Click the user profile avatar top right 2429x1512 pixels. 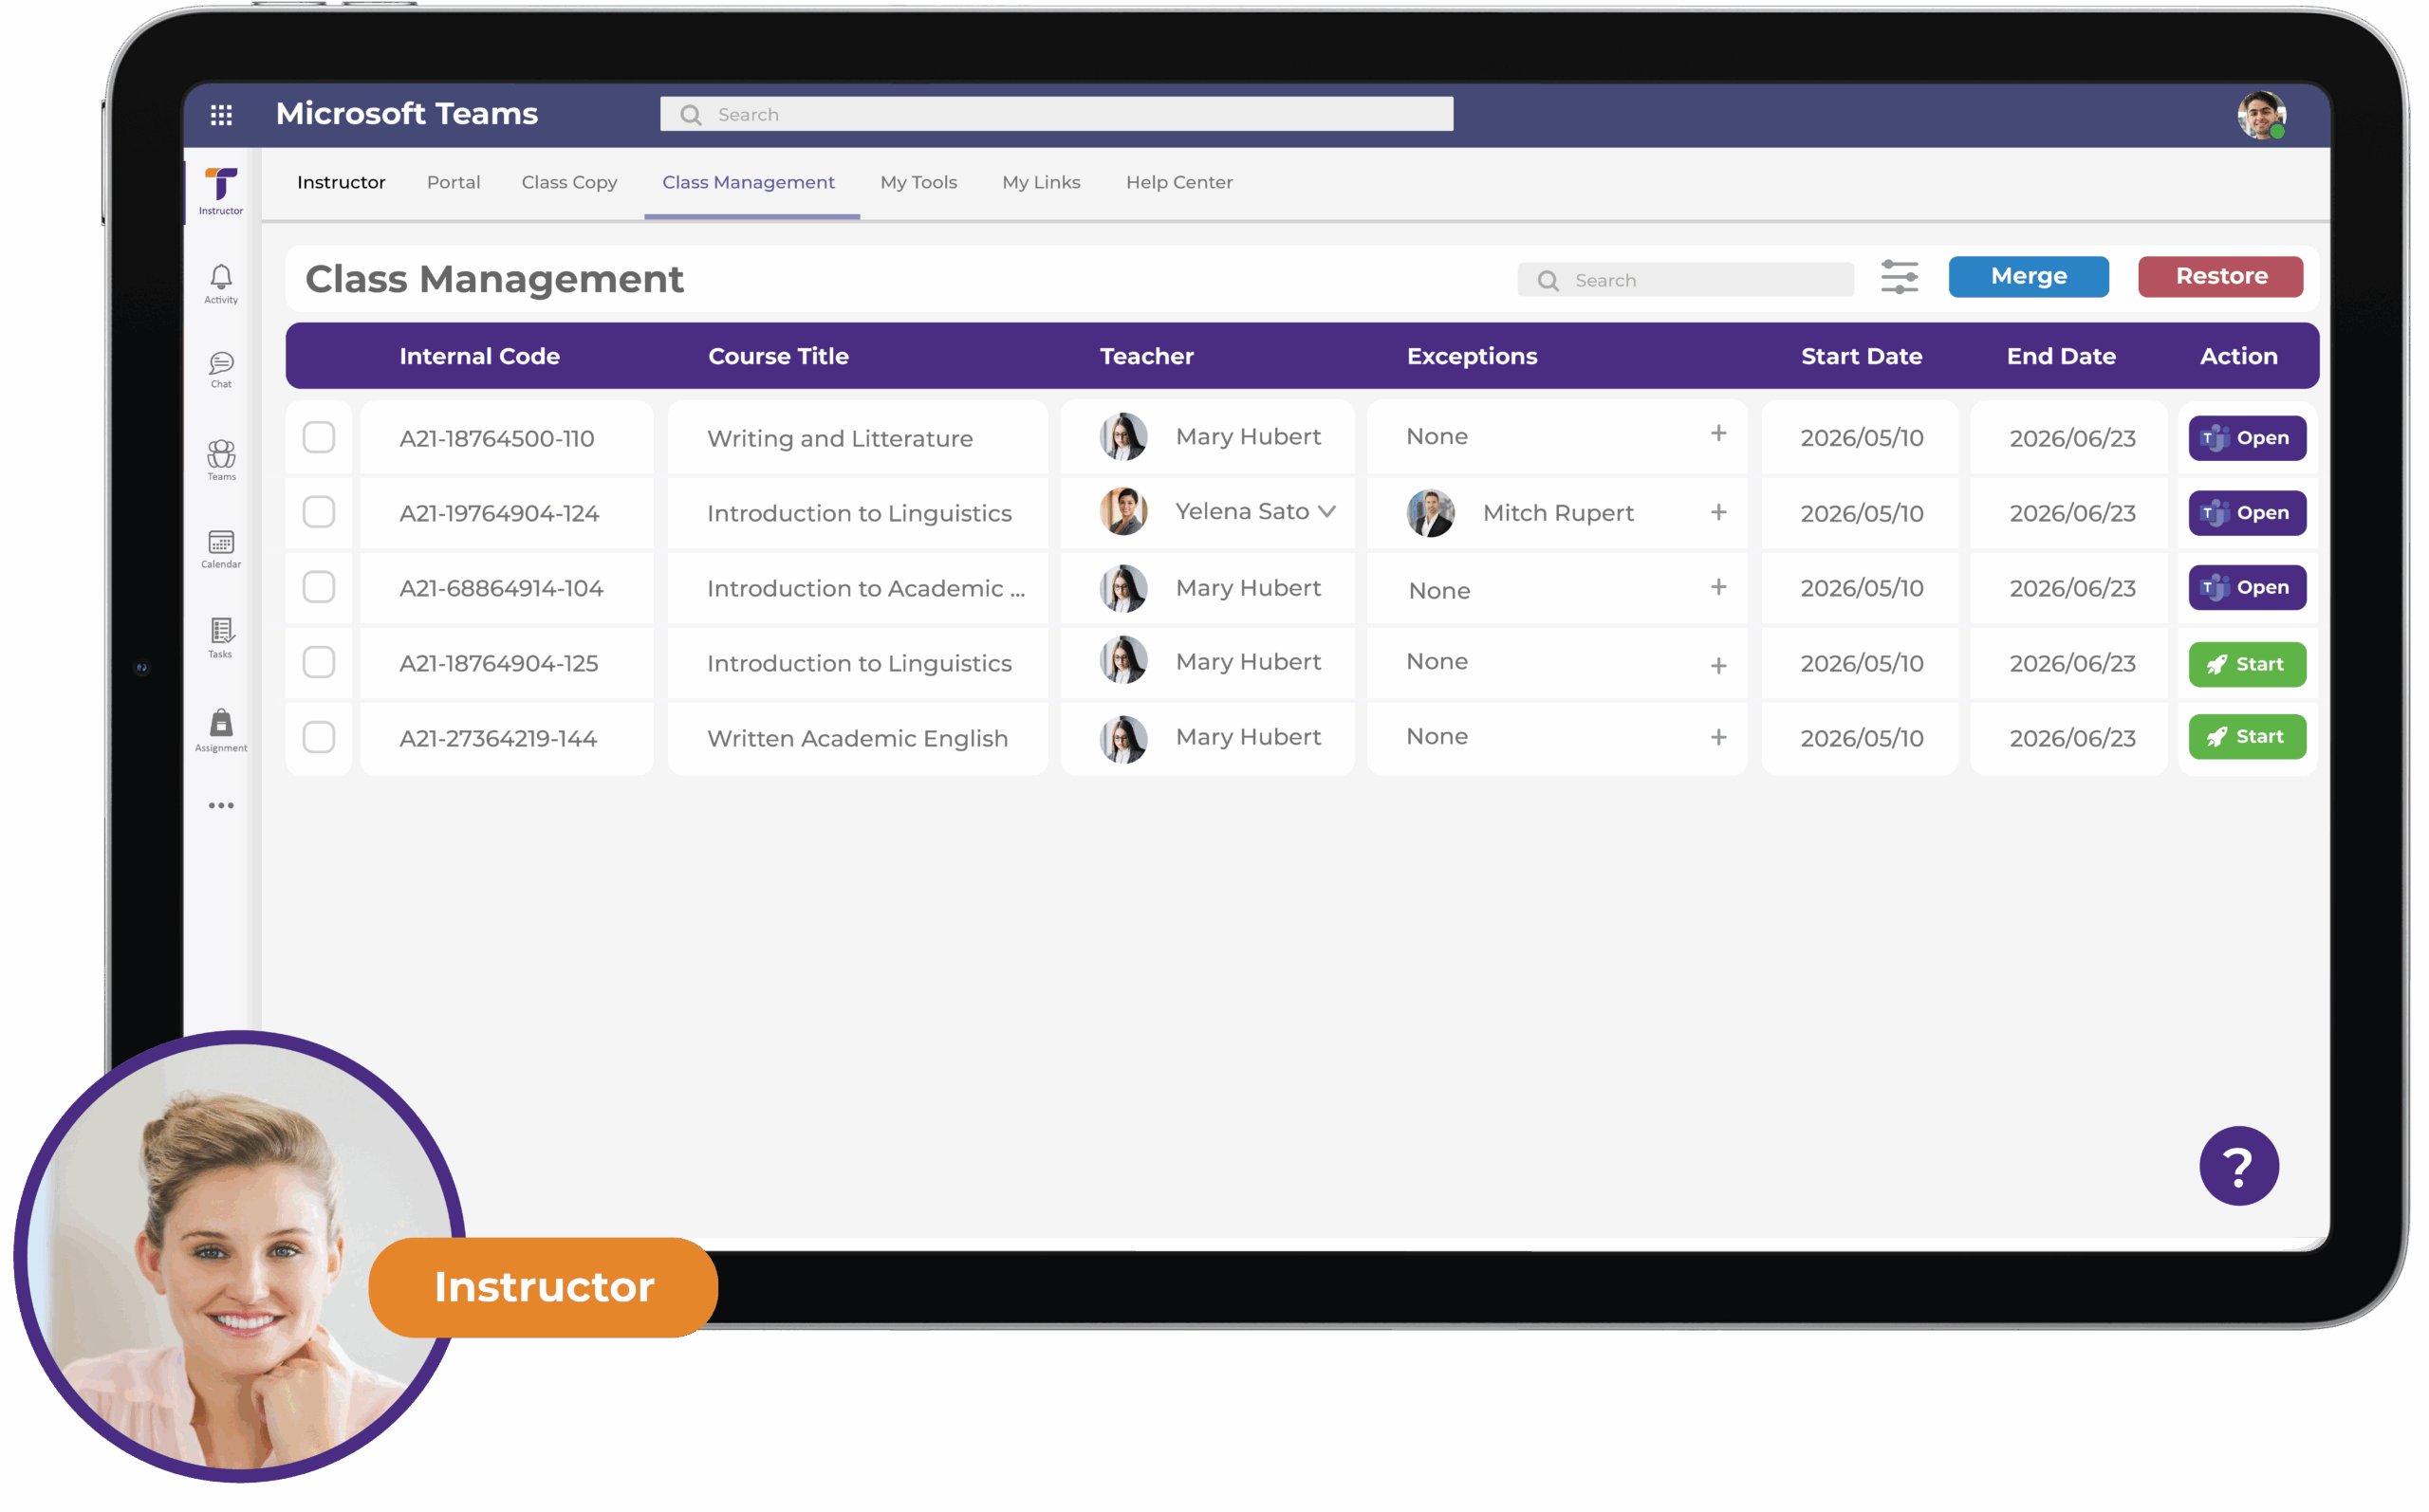(x=2261, y=117)
